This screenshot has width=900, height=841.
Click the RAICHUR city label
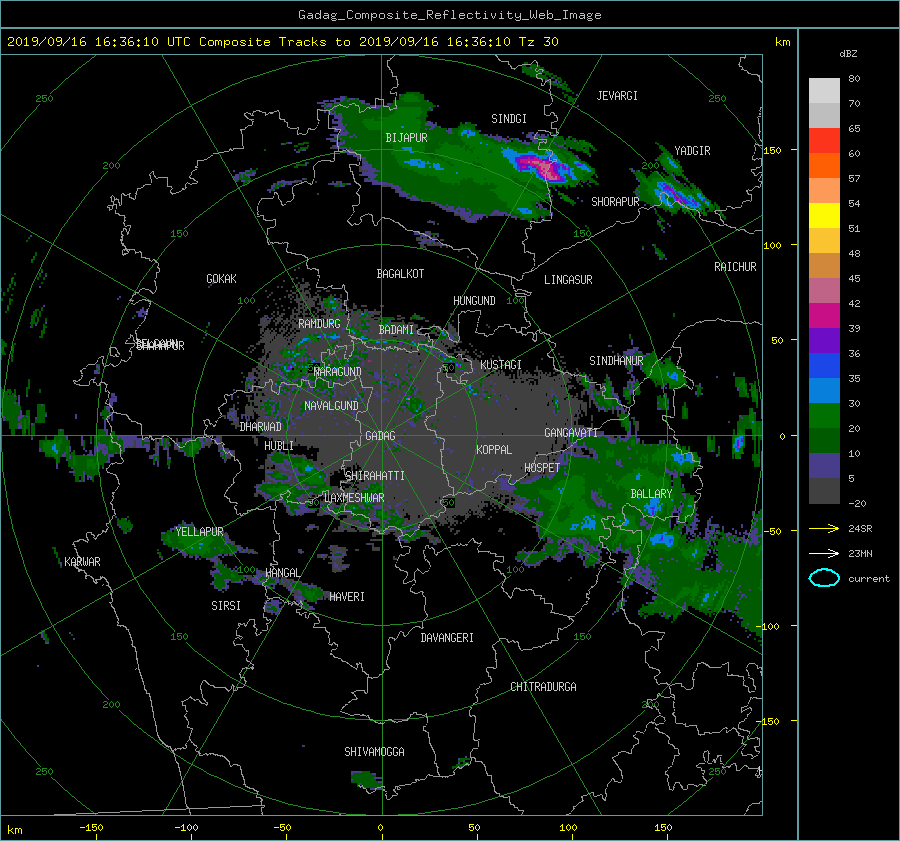tap(735, 267)
